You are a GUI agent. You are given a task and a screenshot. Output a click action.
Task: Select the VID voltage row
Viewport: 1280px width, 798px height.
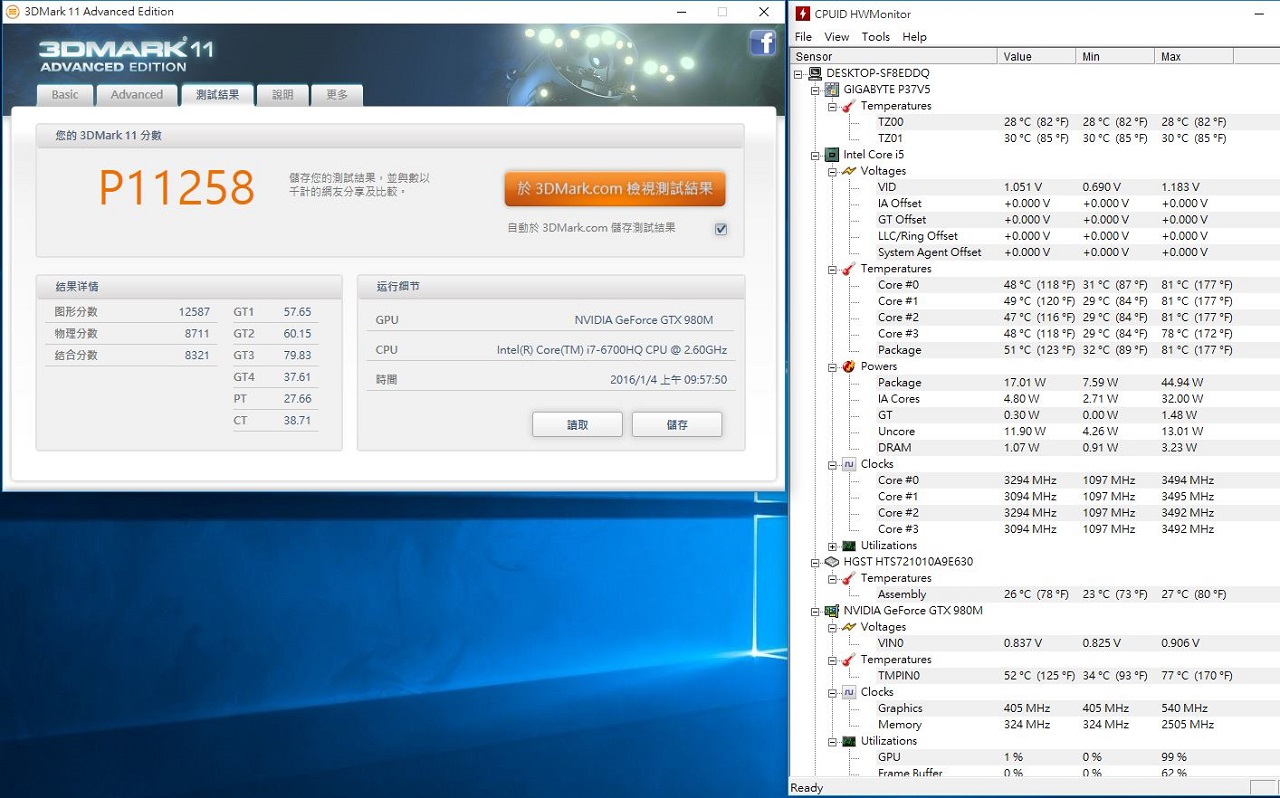coord(1034,187)
